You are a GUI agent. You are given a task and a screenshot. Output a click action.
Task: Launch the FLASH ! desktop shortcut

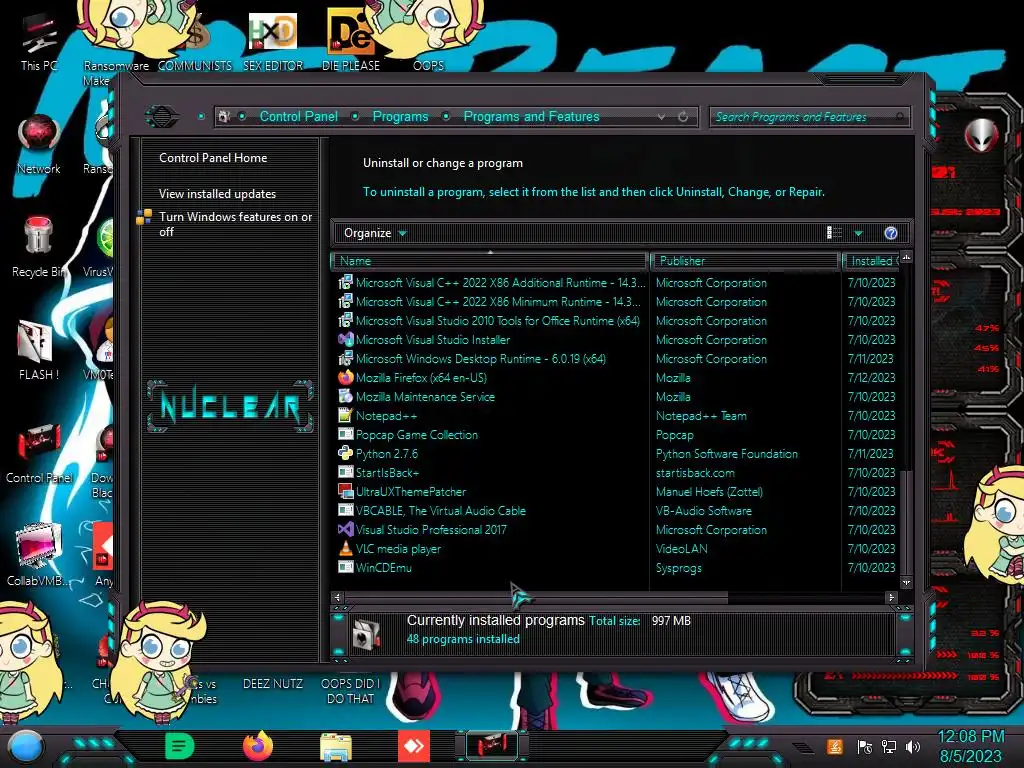39,350
